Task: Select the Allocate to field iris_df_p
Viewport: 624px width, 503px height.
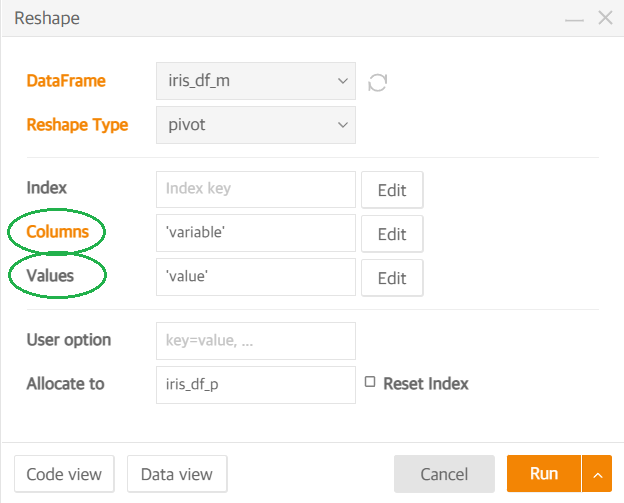Action: 256,385
